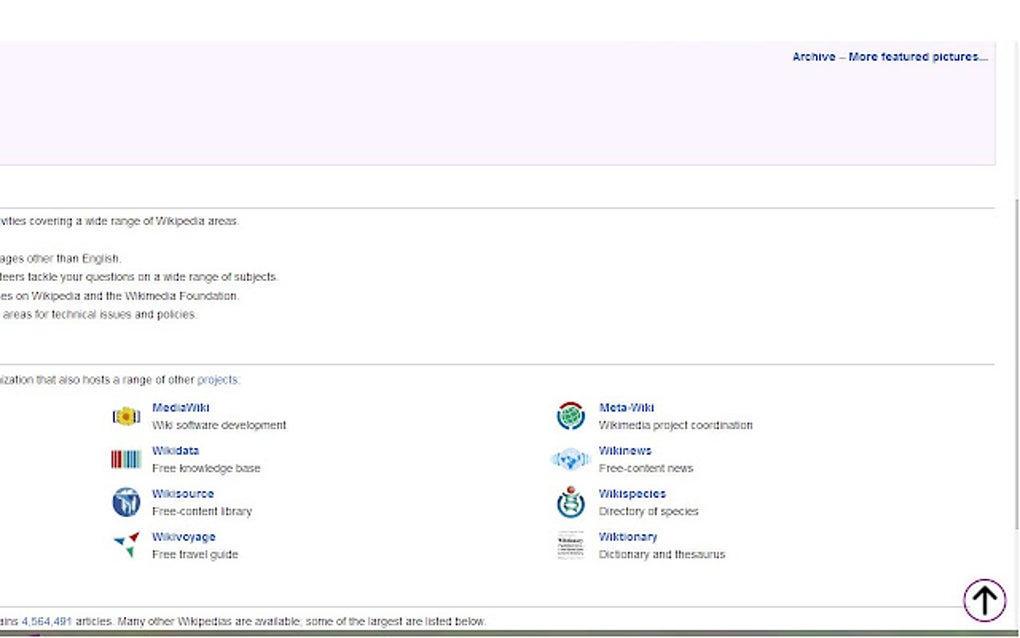
Task: Select the Wikivoyage arrows logo
Action: tap(125, 545)
